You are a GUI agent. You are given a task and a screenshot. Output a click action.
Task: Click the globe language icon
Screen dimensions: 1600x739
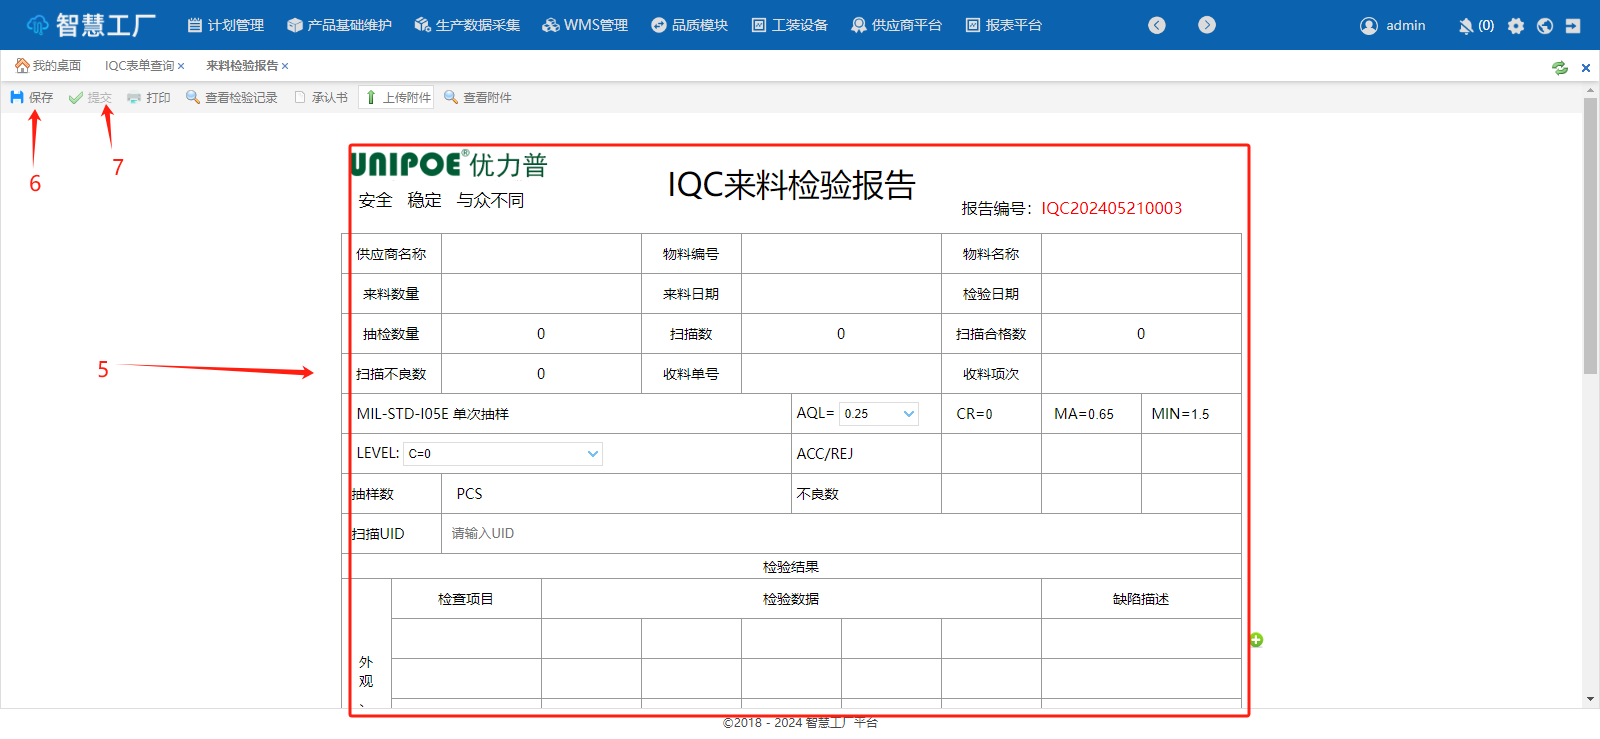click(1545, 26)
